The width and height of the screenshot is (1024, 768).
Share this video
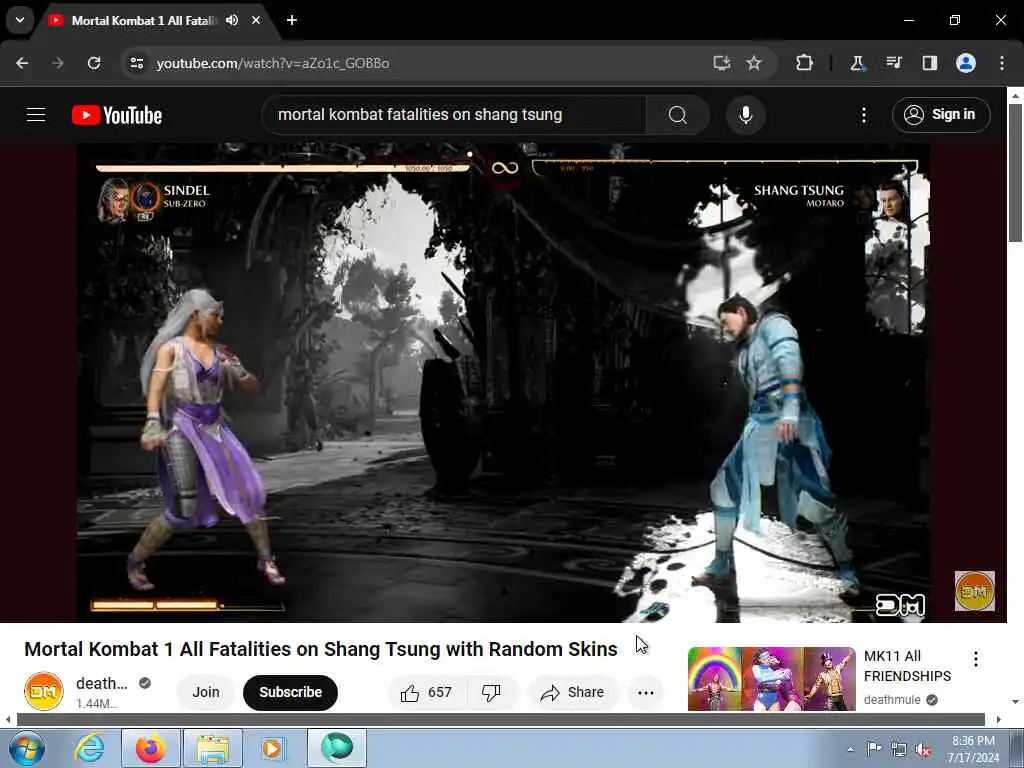coord(573,692)
